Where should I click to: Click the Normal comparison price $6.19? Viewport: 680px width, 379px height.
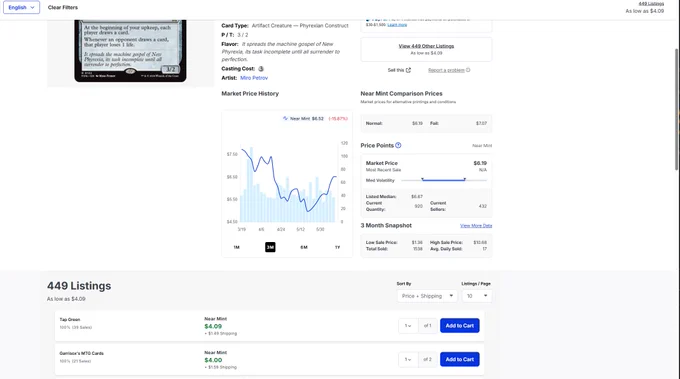[x=417, y=124]
